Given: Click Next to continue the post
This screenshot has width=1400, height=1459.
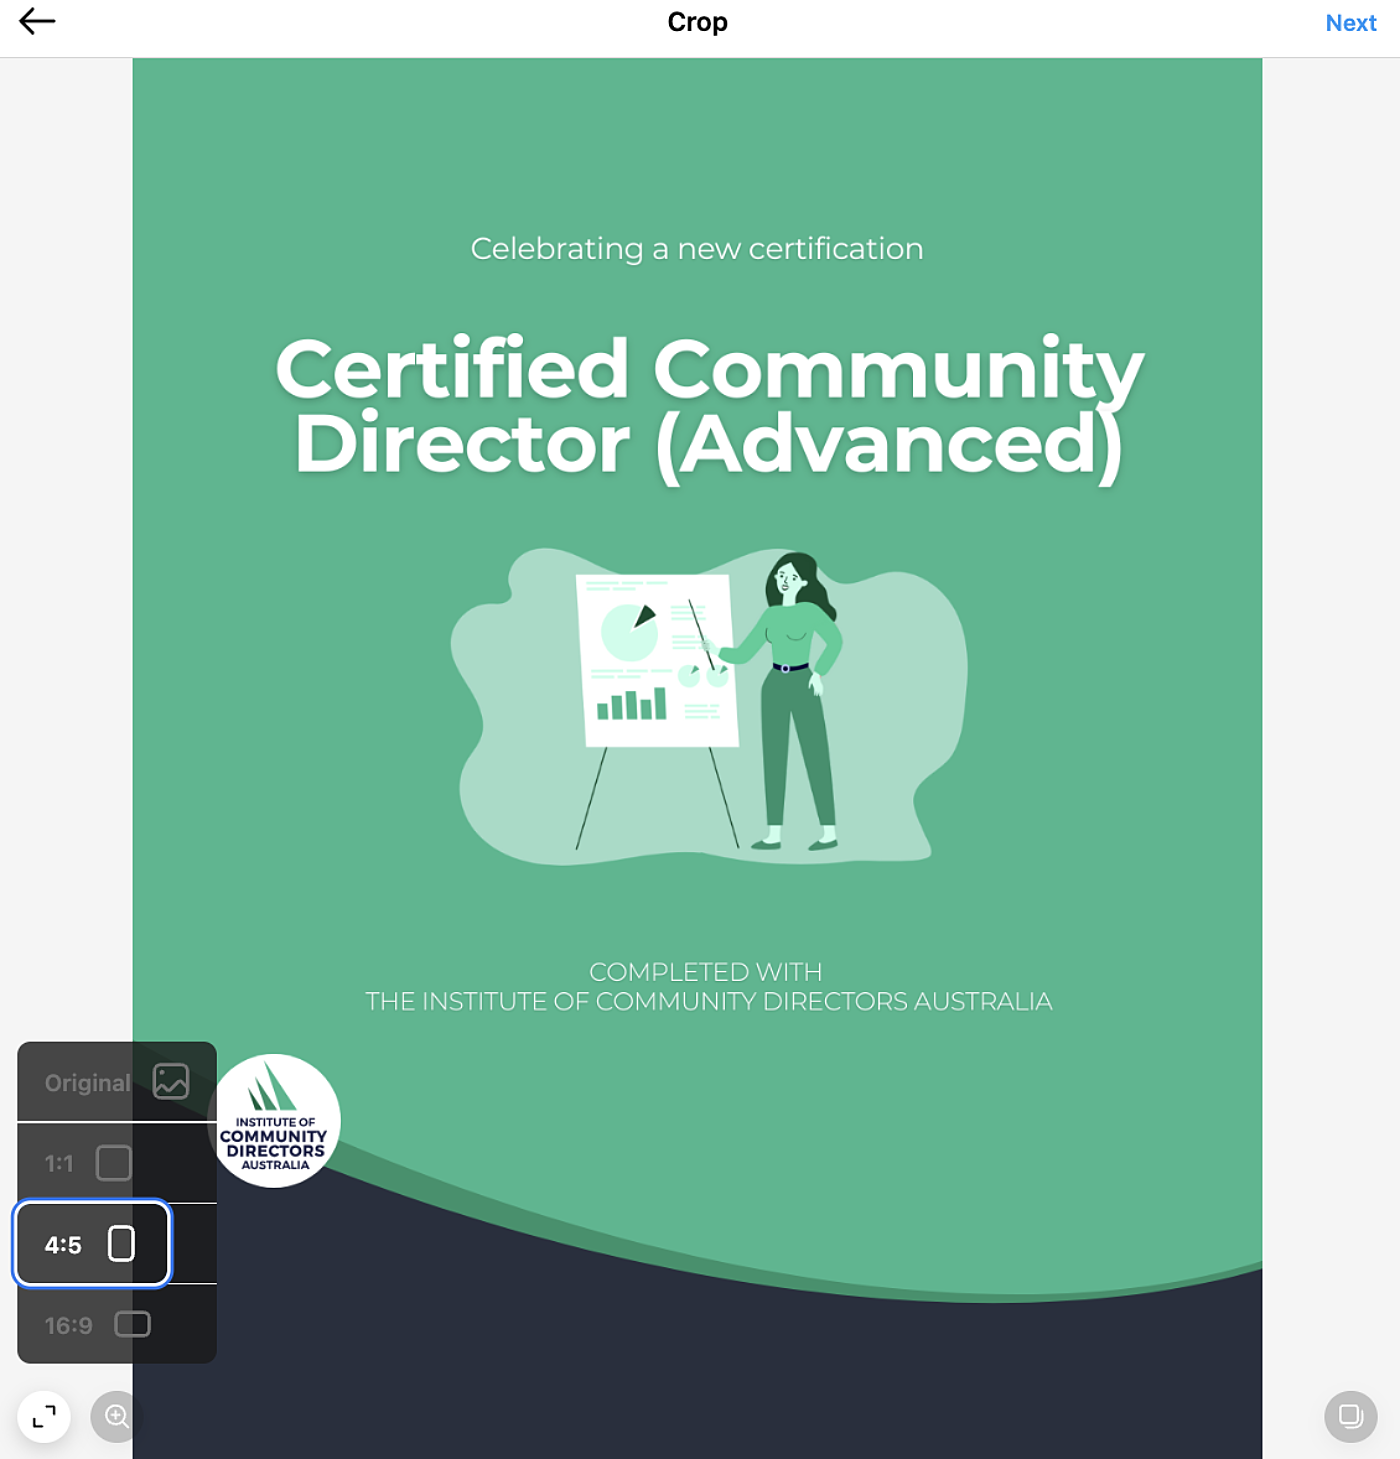Looking at the screenshot, I should point(1350,23).
